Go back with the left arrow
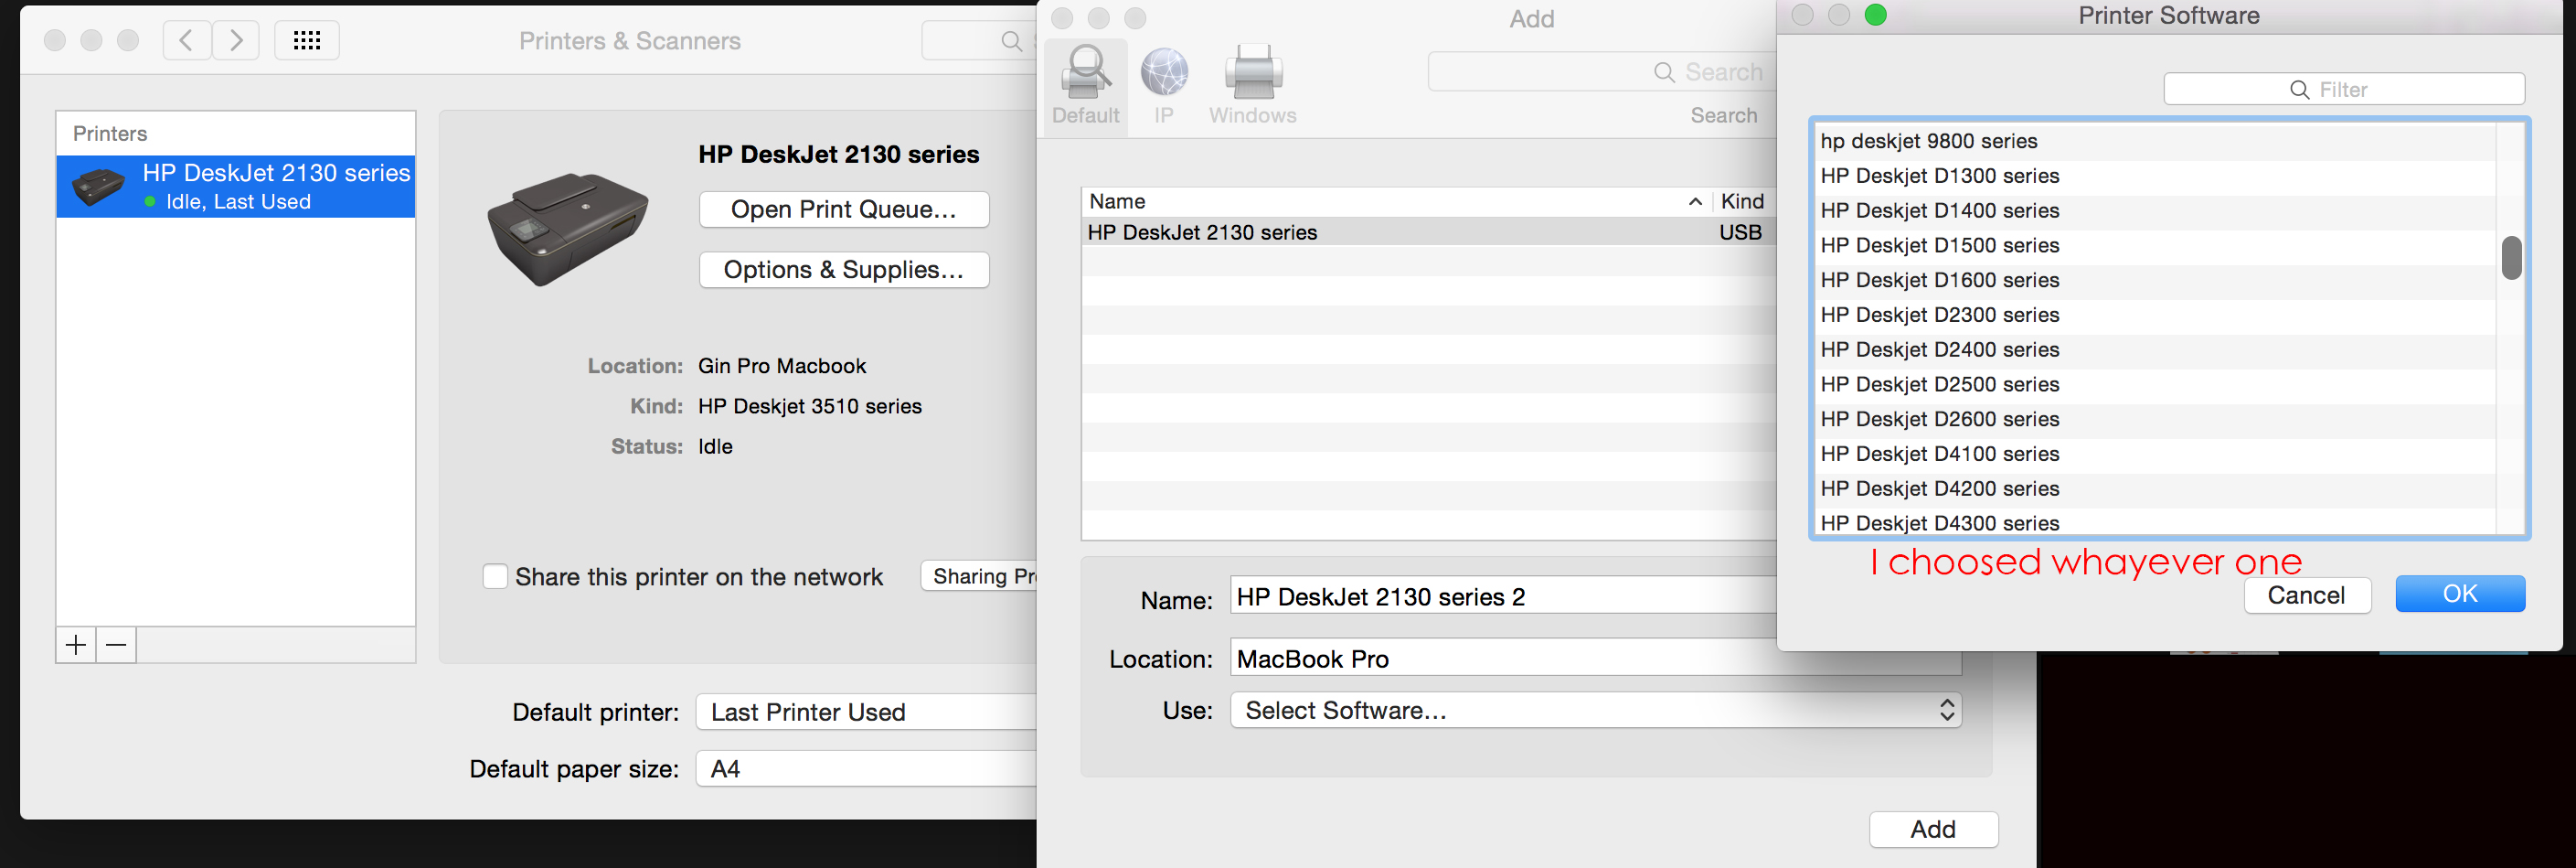 point(187,41)
